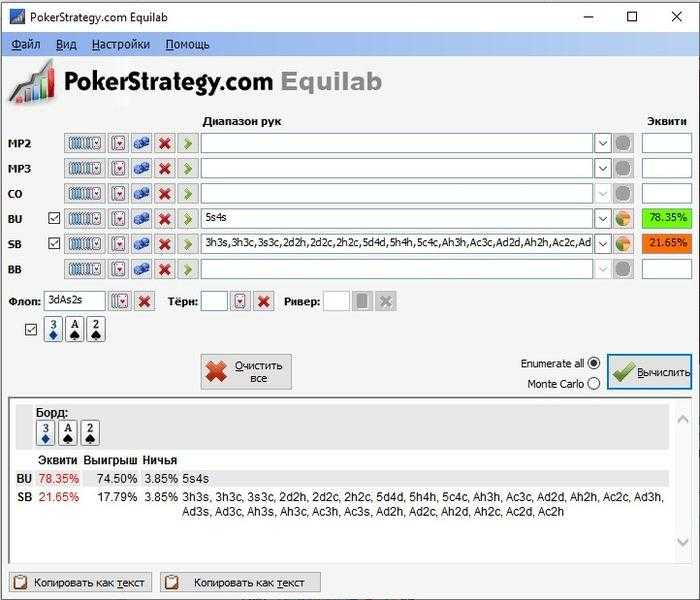Open pie chart analysis for BU
Viewport: 700px width, 600px height.
click(x=623, y=219)
